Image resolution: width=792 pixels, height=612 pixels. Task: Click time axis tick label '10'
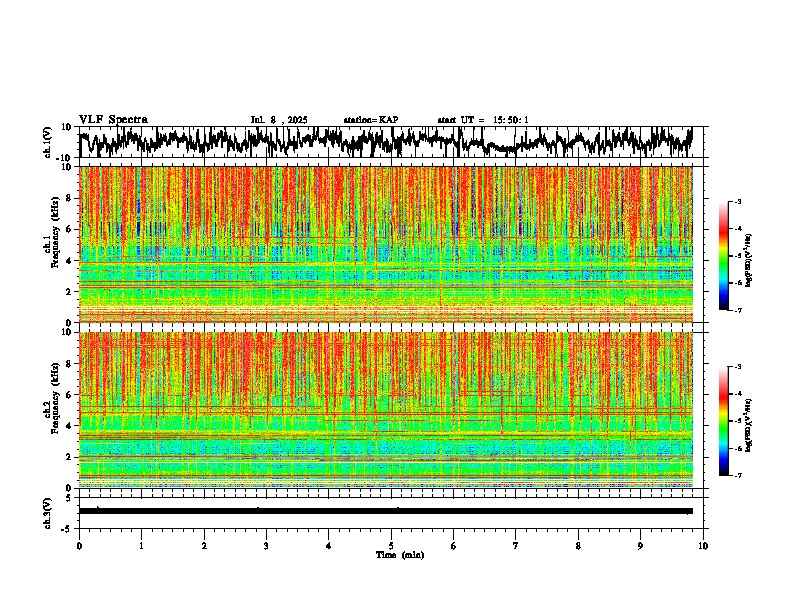[703, 546]
